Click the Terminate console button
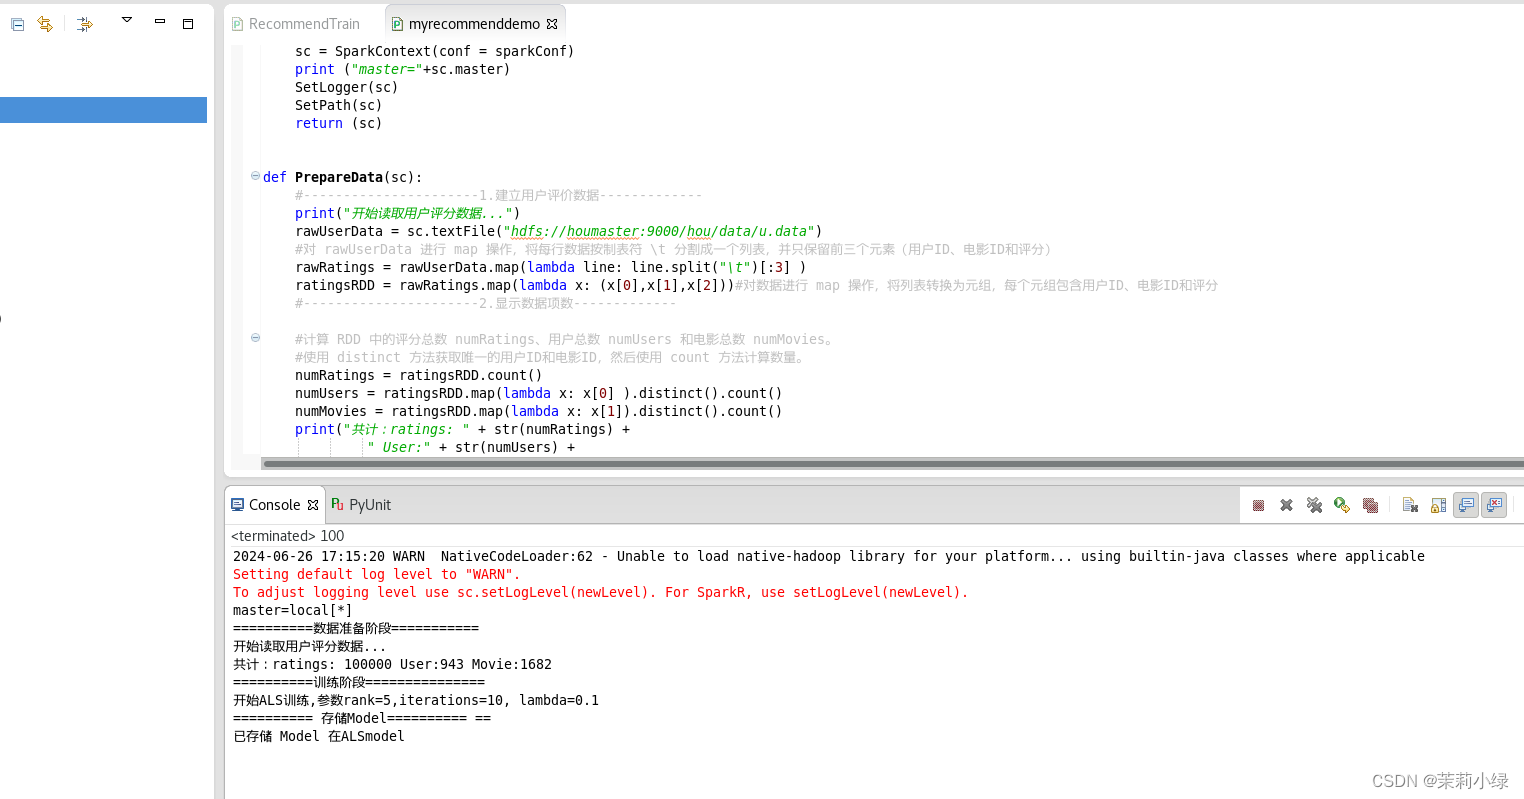Screen dimensions: 1524x799 tap(1258, 505)
